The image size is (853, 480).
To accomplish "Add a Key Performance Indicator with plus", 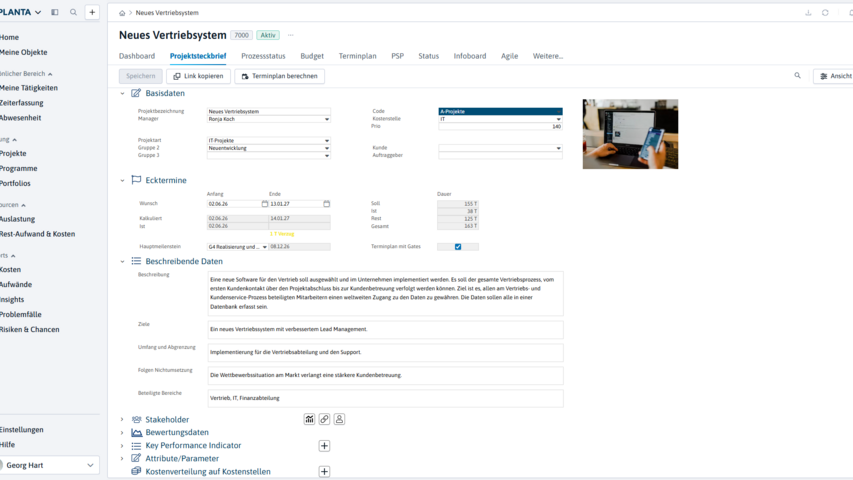I will coord(324,446).
